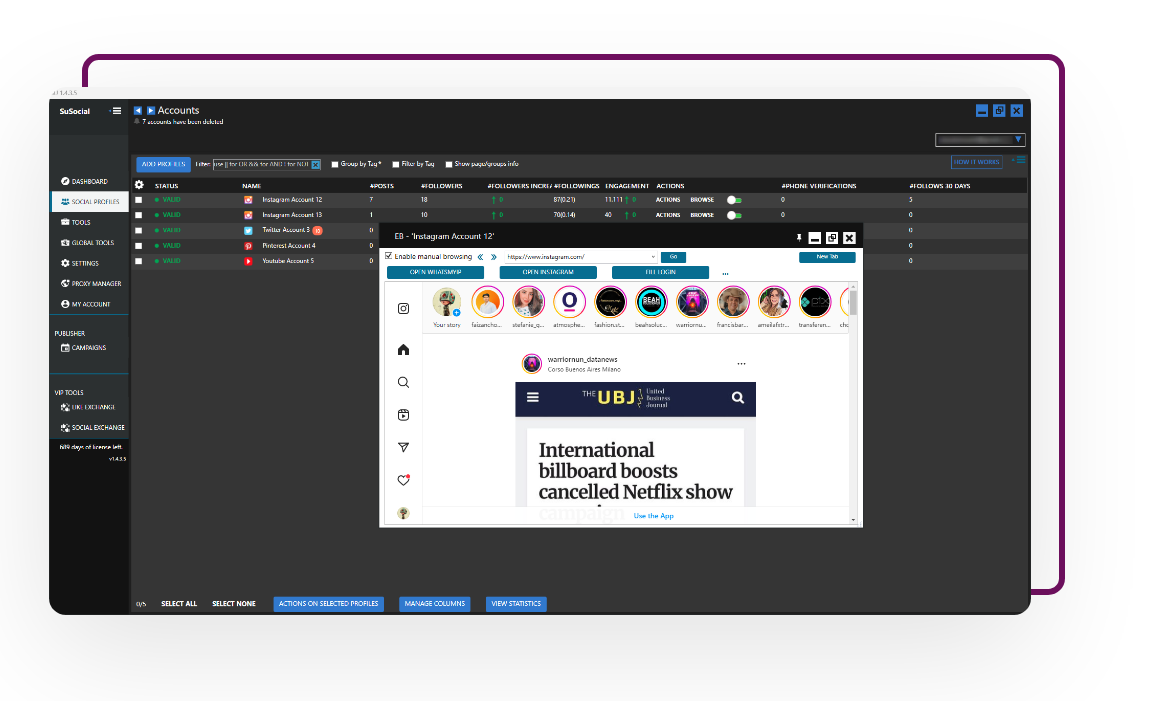Select the Instagram Home icon in sidebar
Screen dimensions: 1158x701
coord(403,349)
